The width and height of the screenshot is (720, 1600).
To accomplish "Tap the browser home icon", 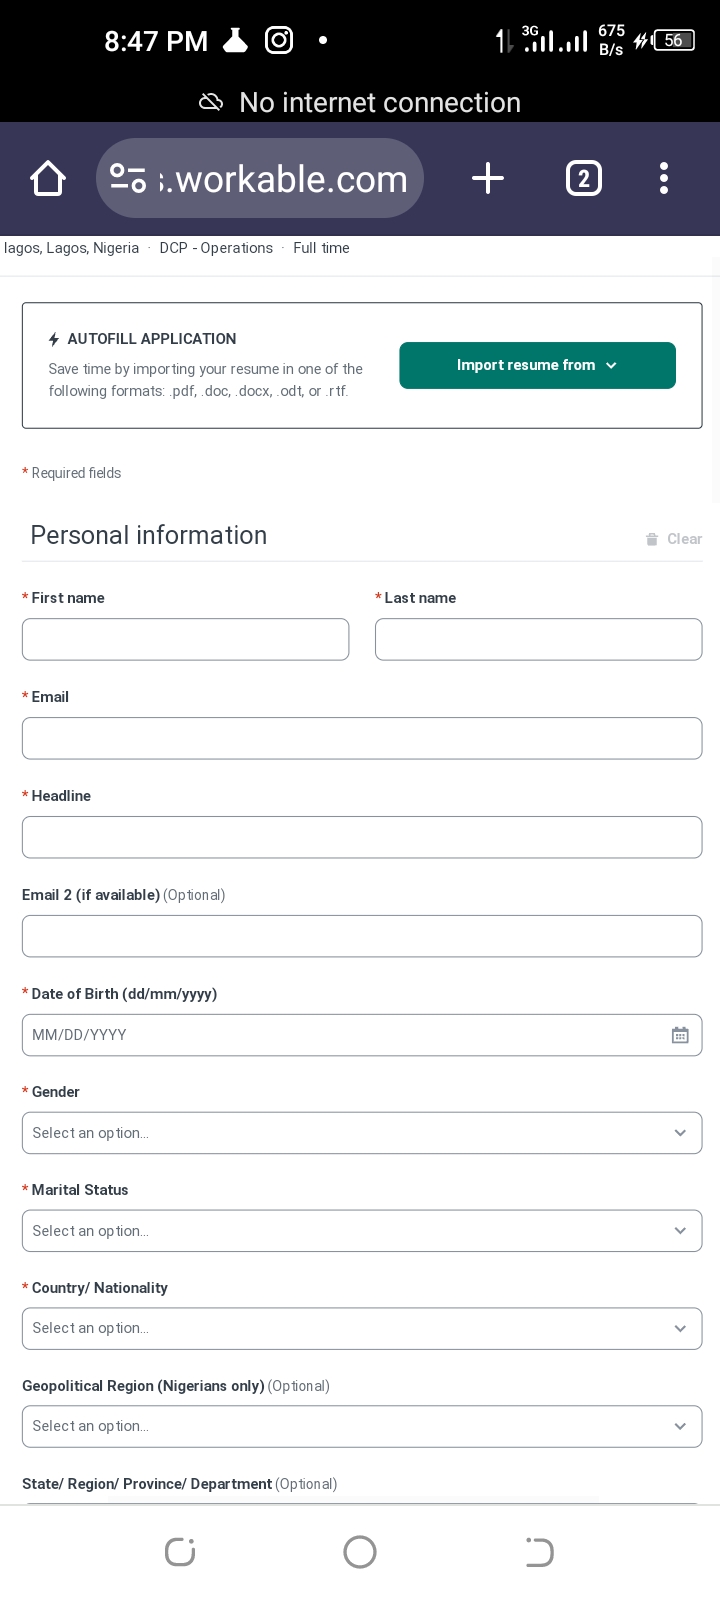I will click(x=48, y=179).
